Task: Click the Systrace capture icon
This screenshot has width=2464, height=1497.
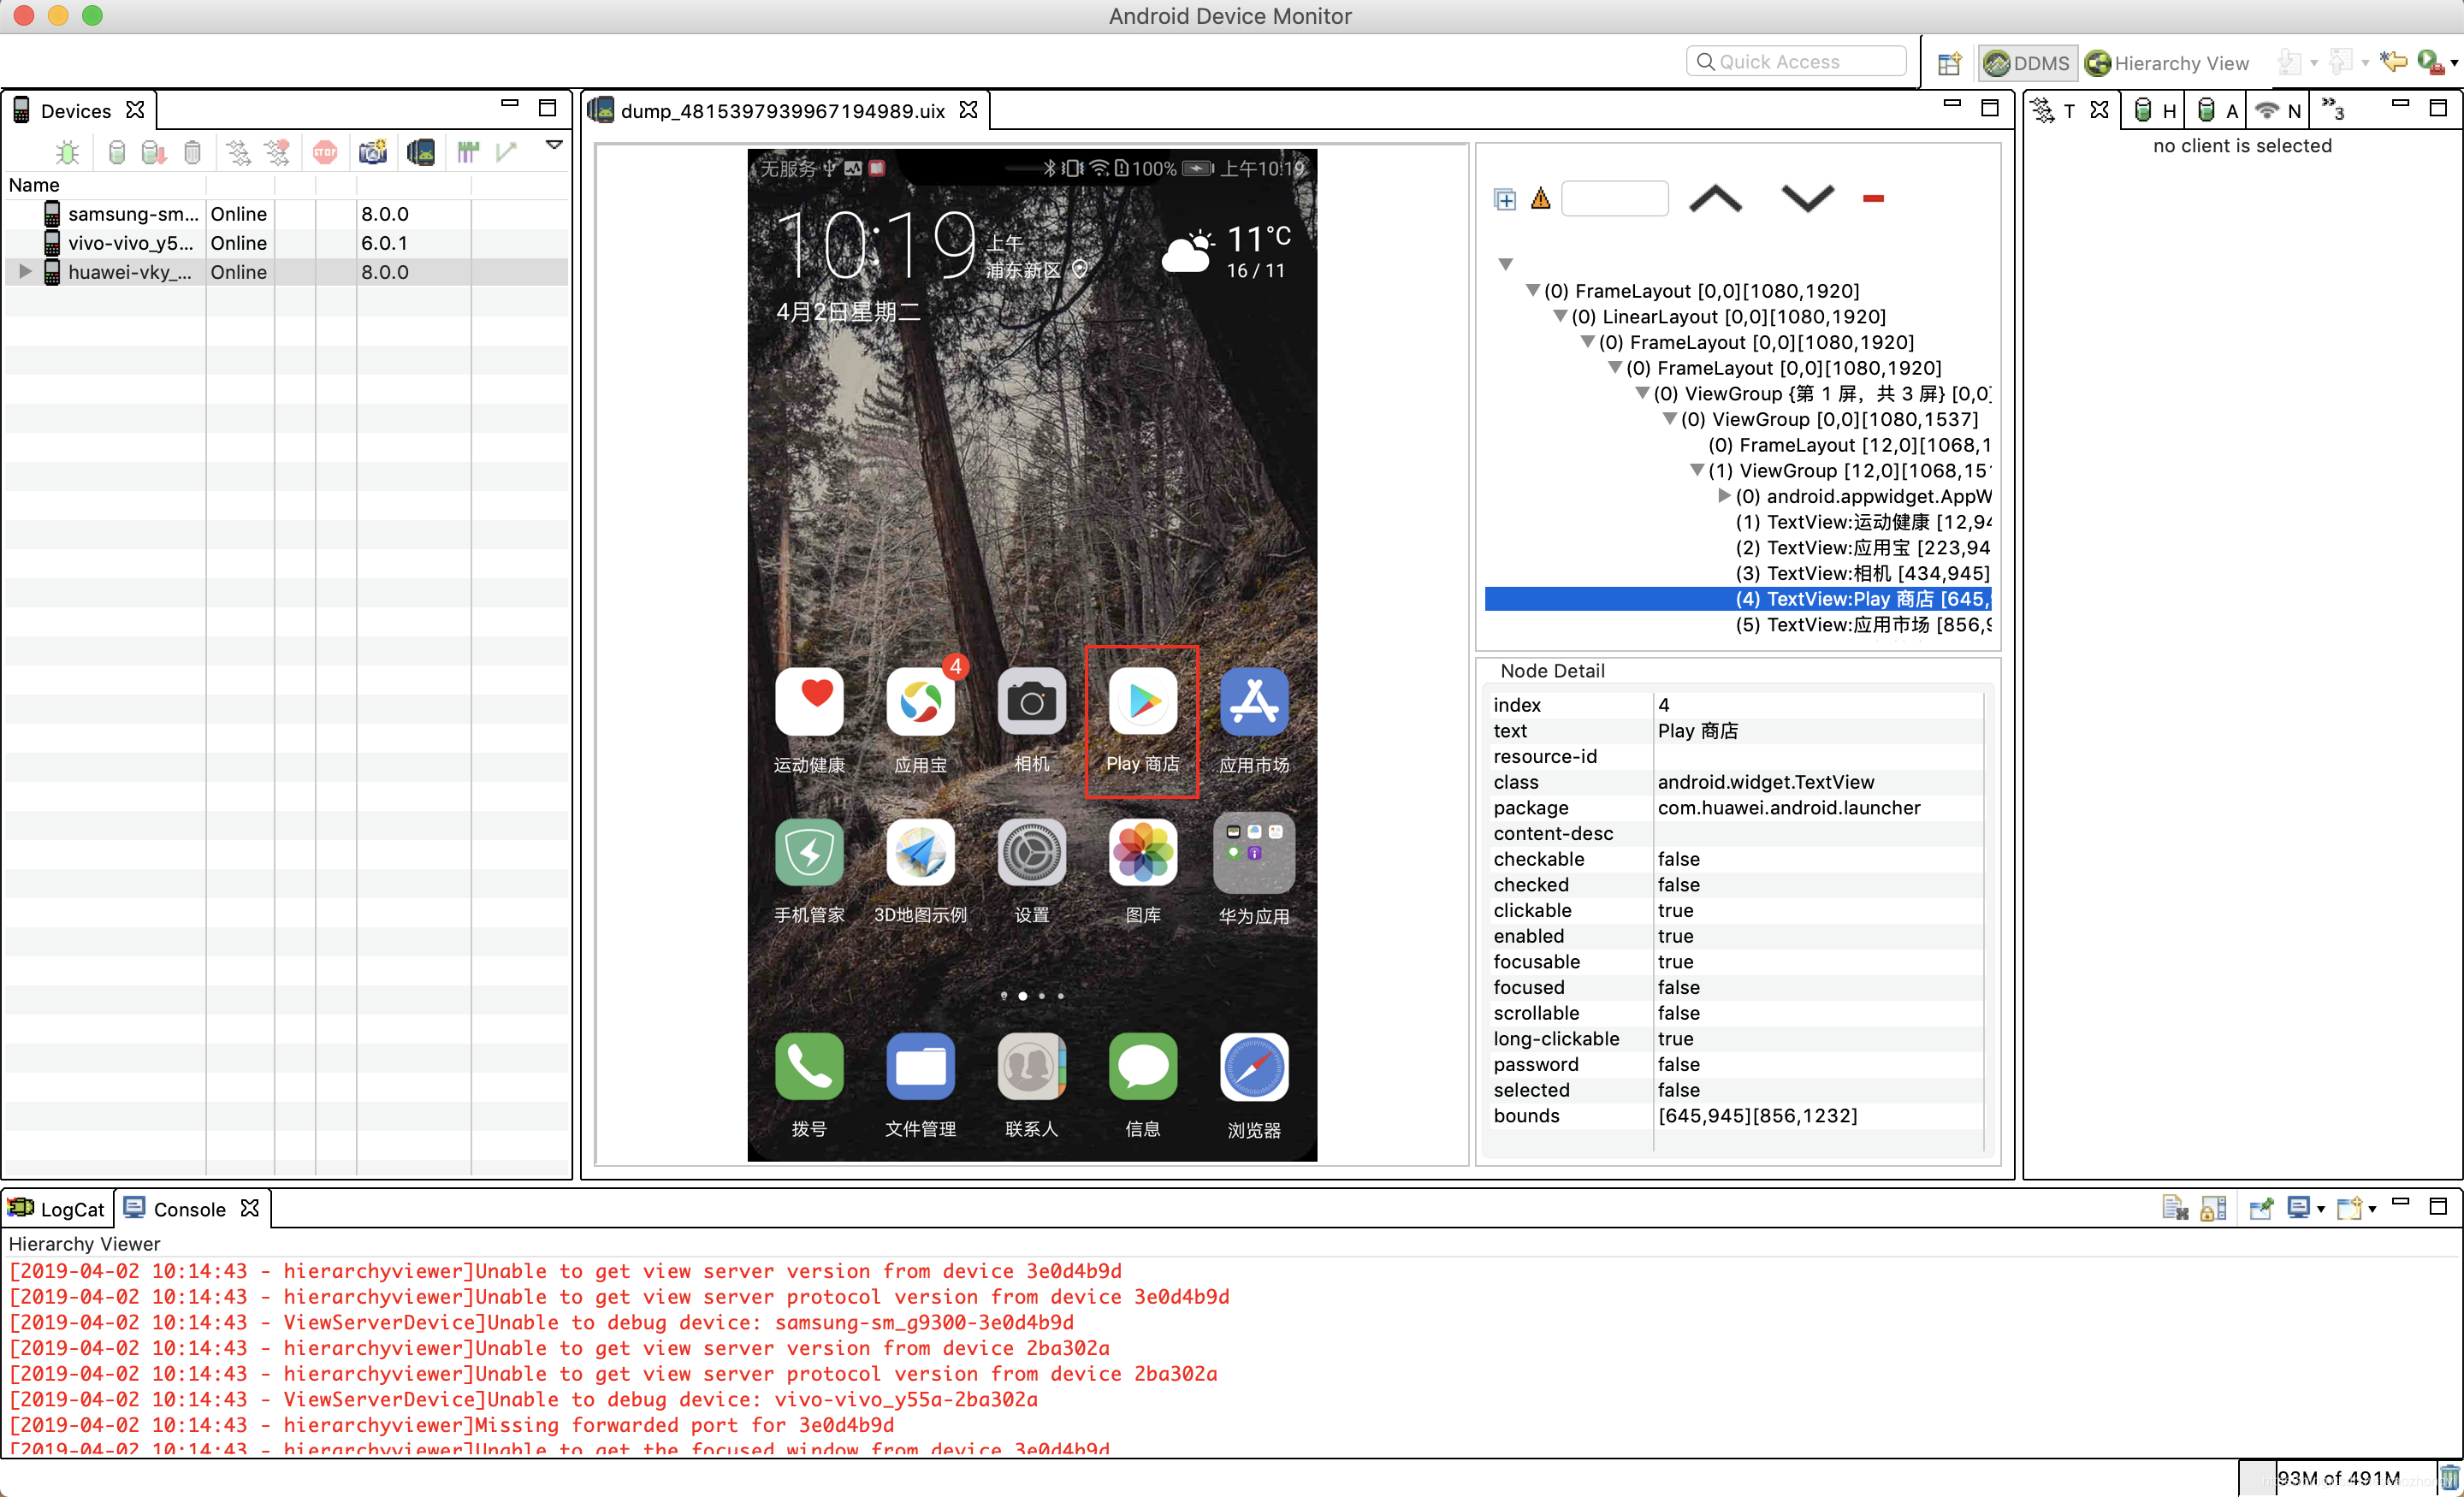Action: click(x=468, y=152)
